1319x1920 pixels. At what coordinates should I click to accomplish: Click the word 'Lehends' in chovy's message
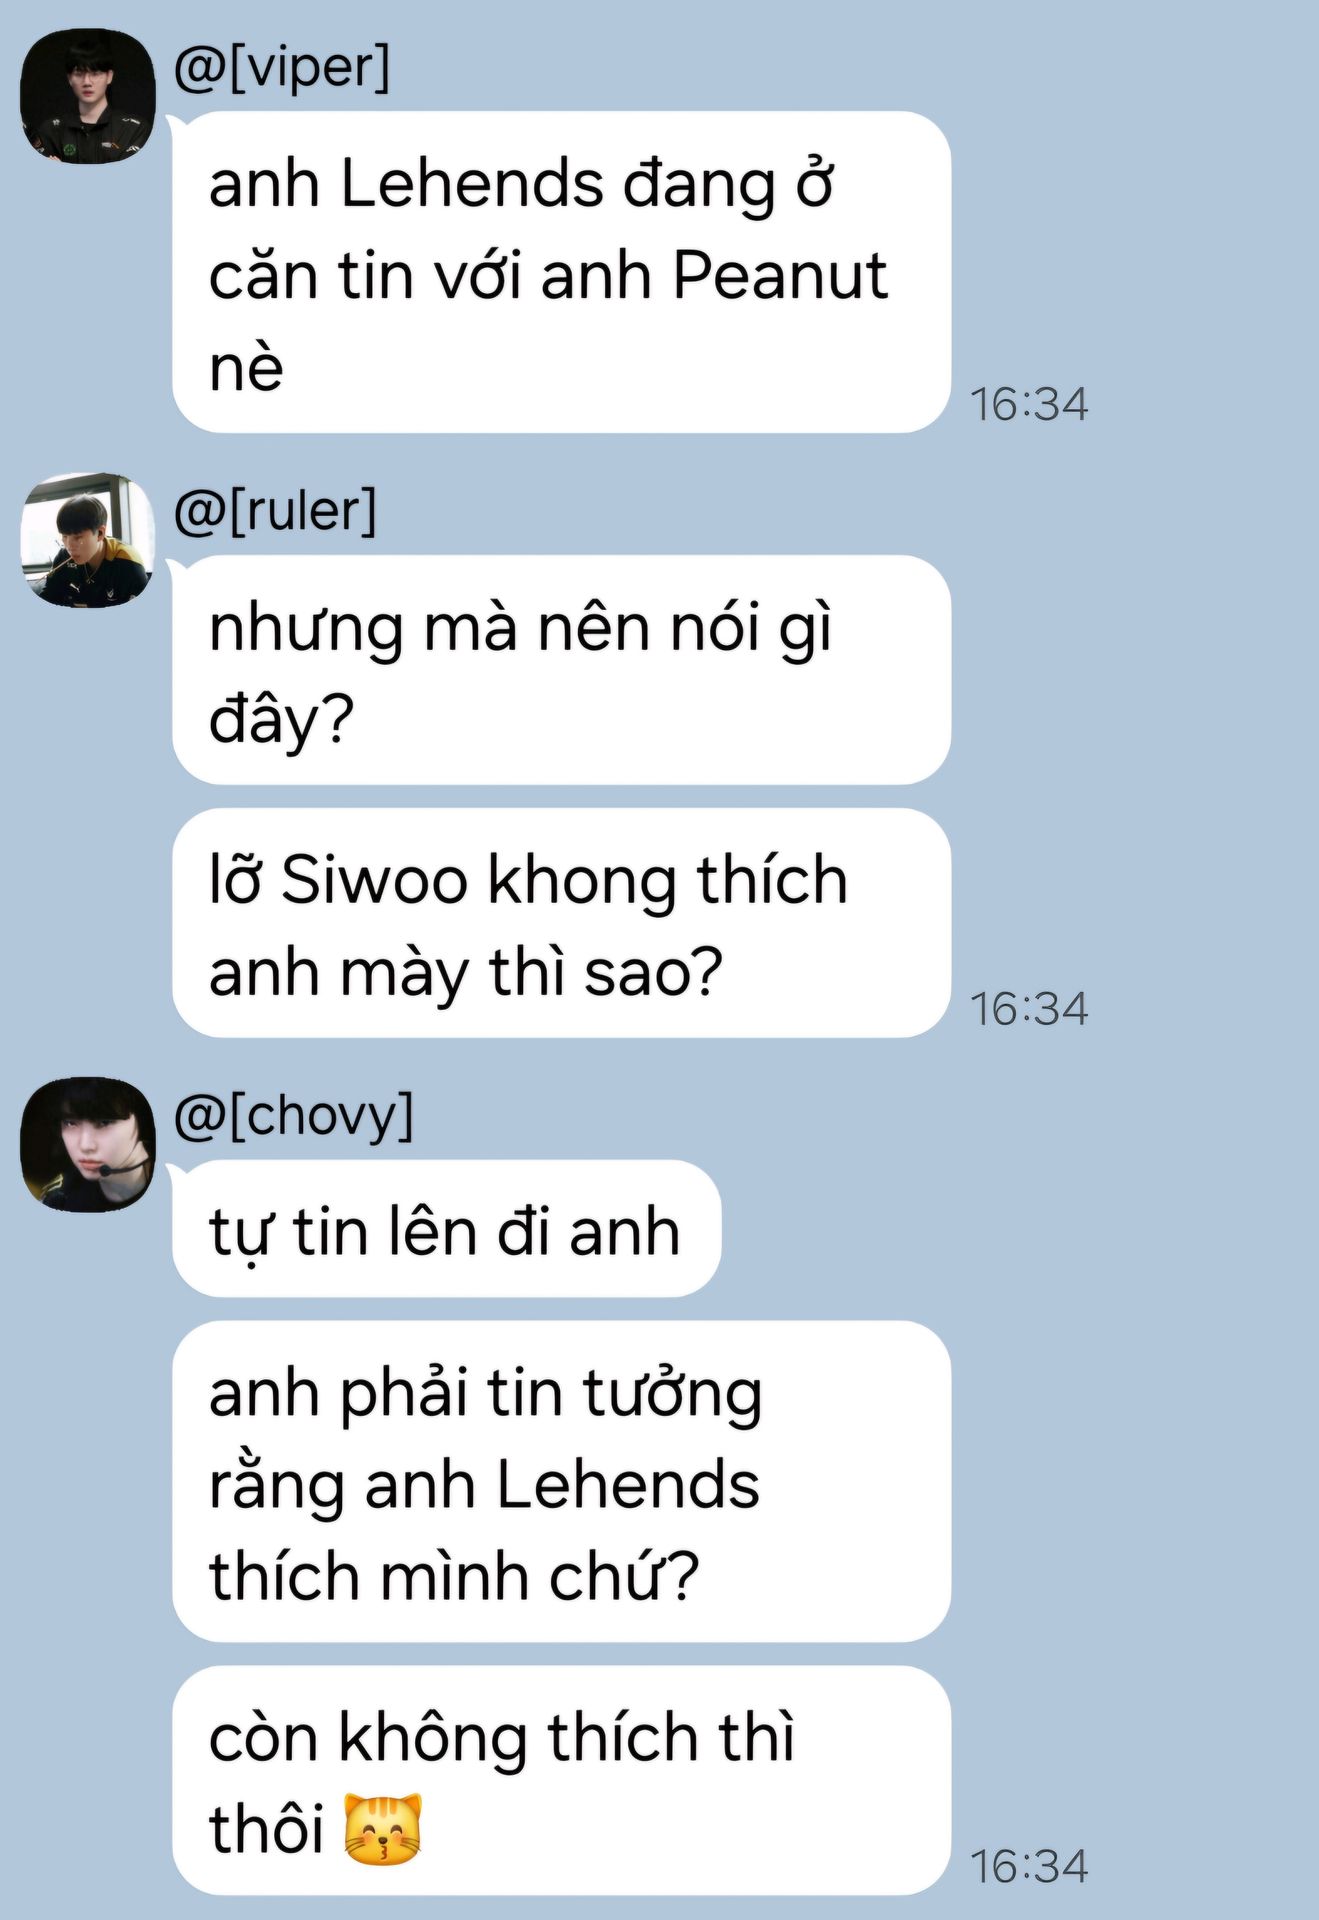(x=628, y=1484)
